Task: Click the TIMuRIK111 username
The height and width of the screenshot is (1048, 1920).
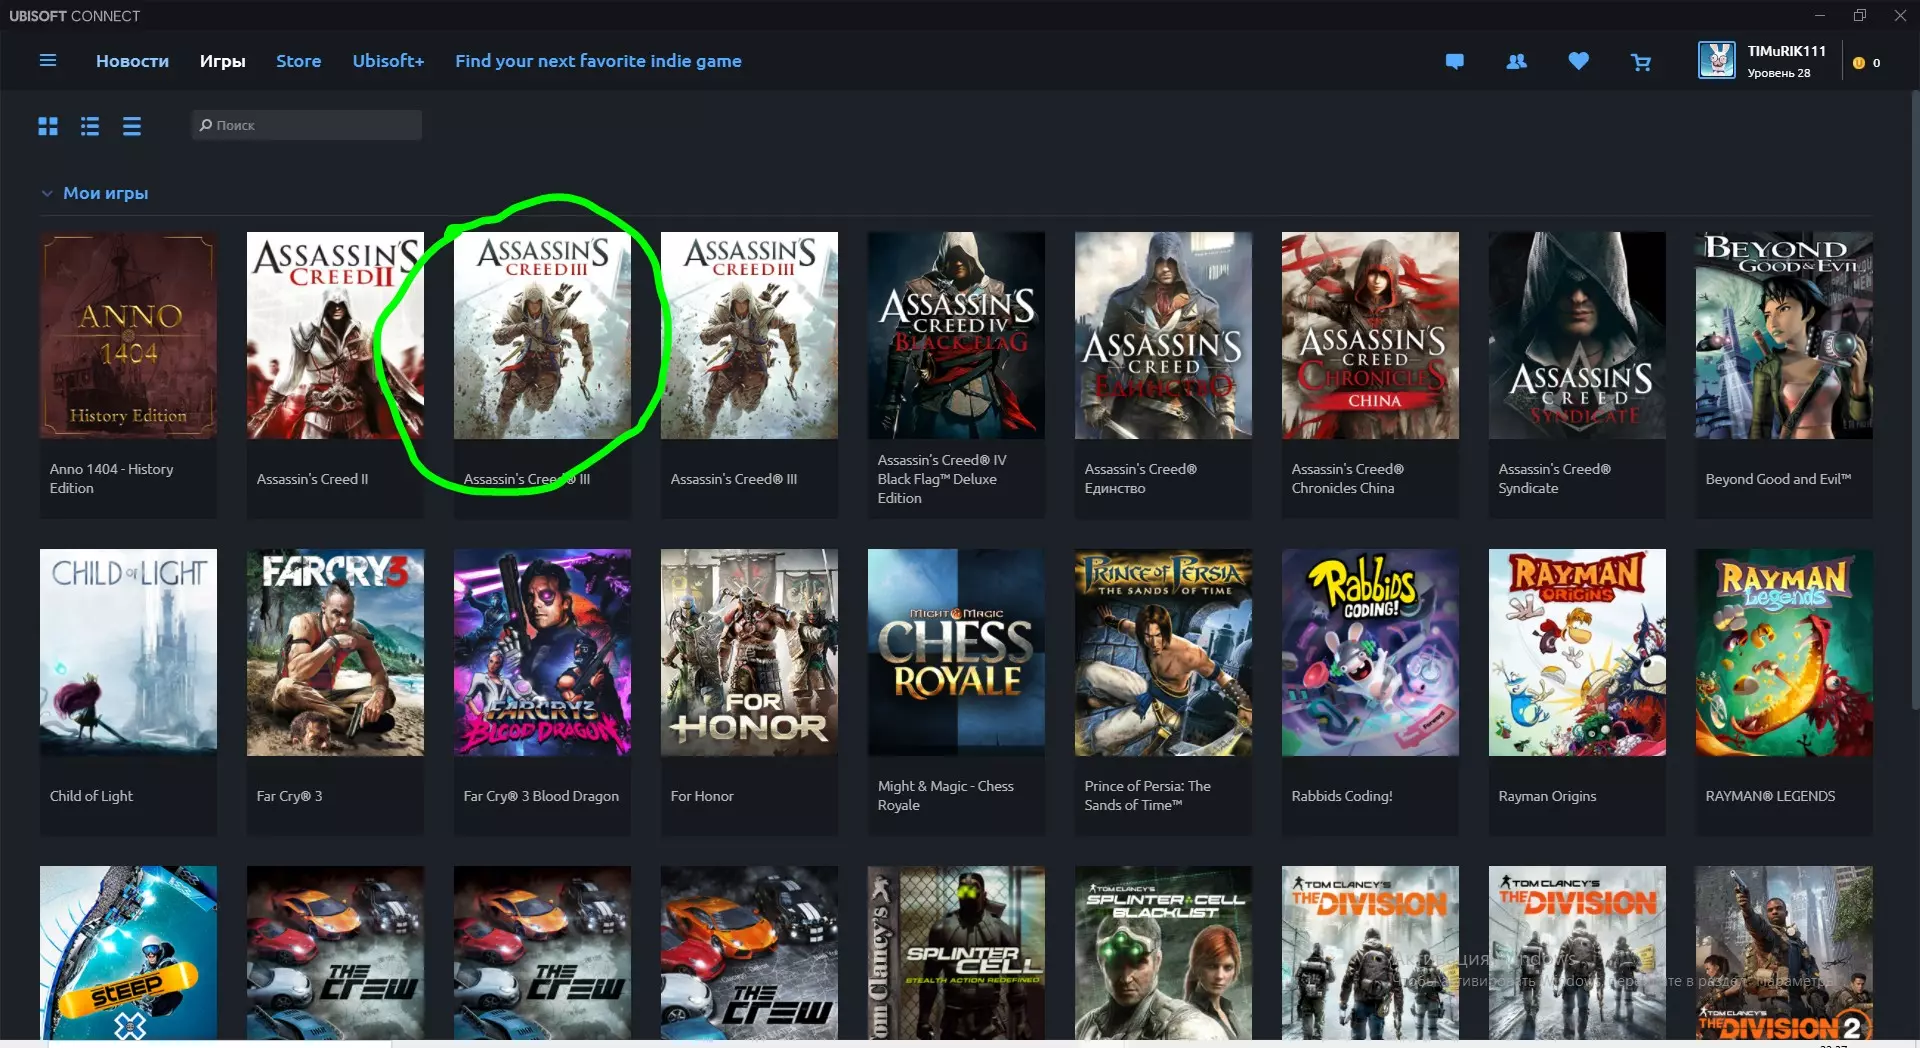Action: (x=1786, y=51)
